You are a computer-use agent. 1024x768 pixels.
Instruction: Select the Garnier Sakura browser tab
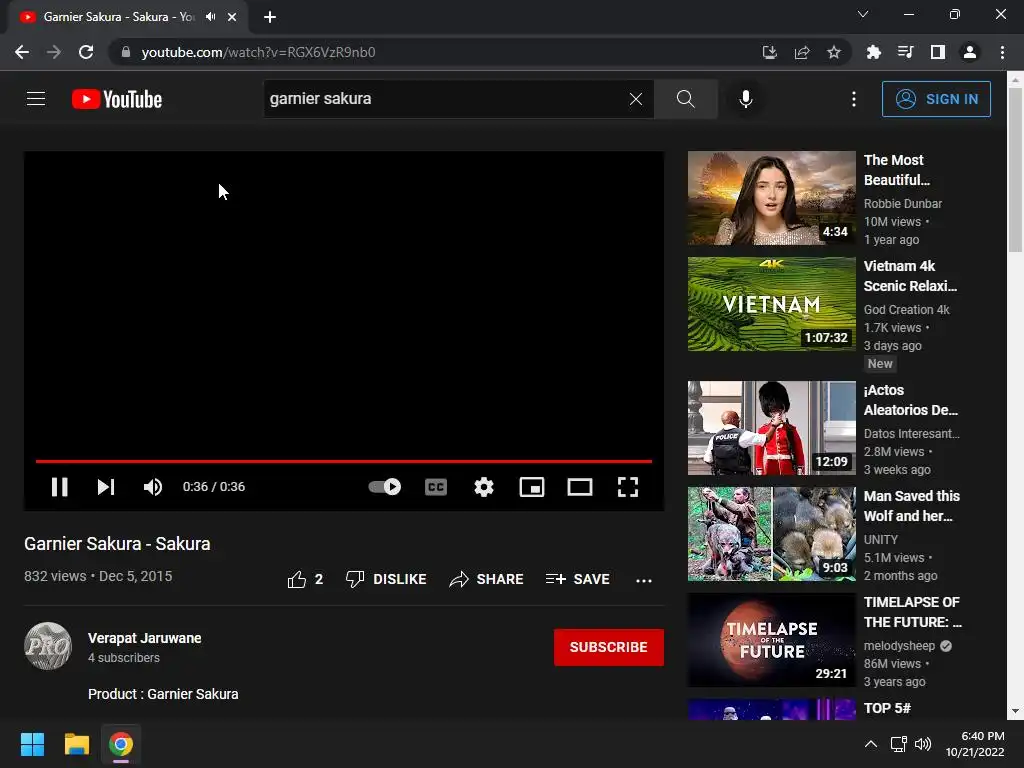pos(127,17)
